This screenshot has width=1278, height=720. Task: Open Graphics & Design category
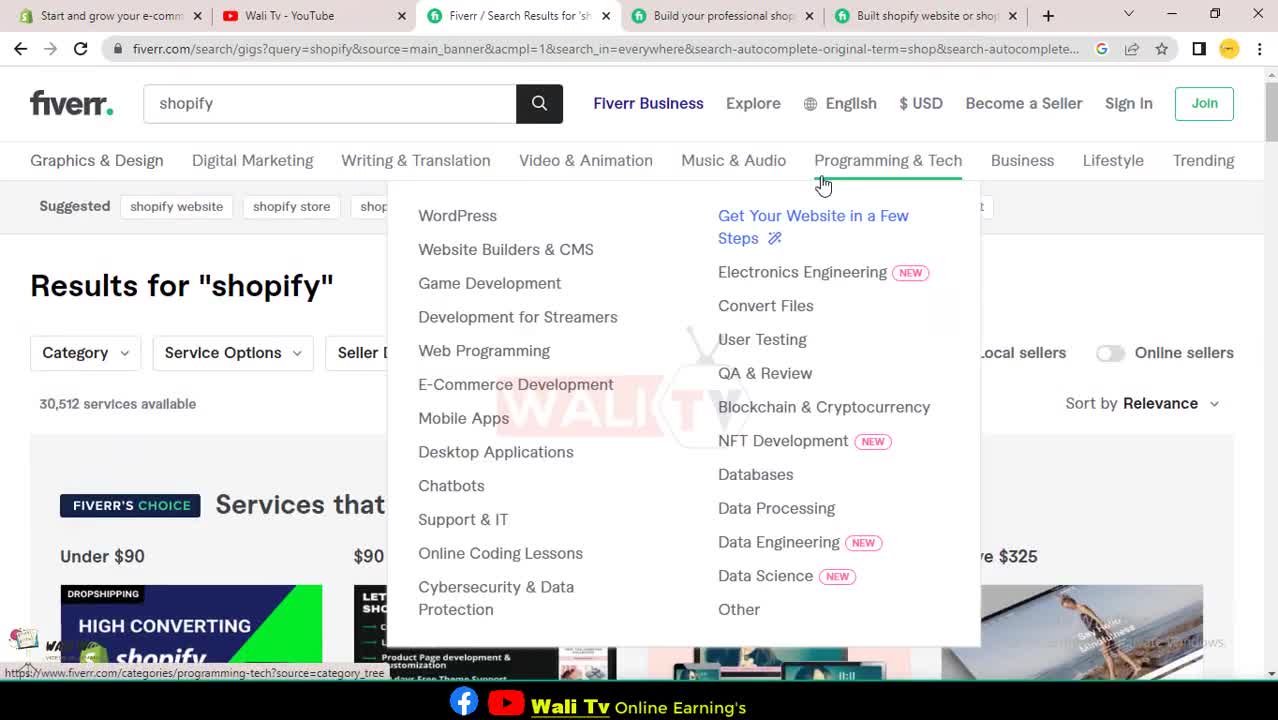97,160
